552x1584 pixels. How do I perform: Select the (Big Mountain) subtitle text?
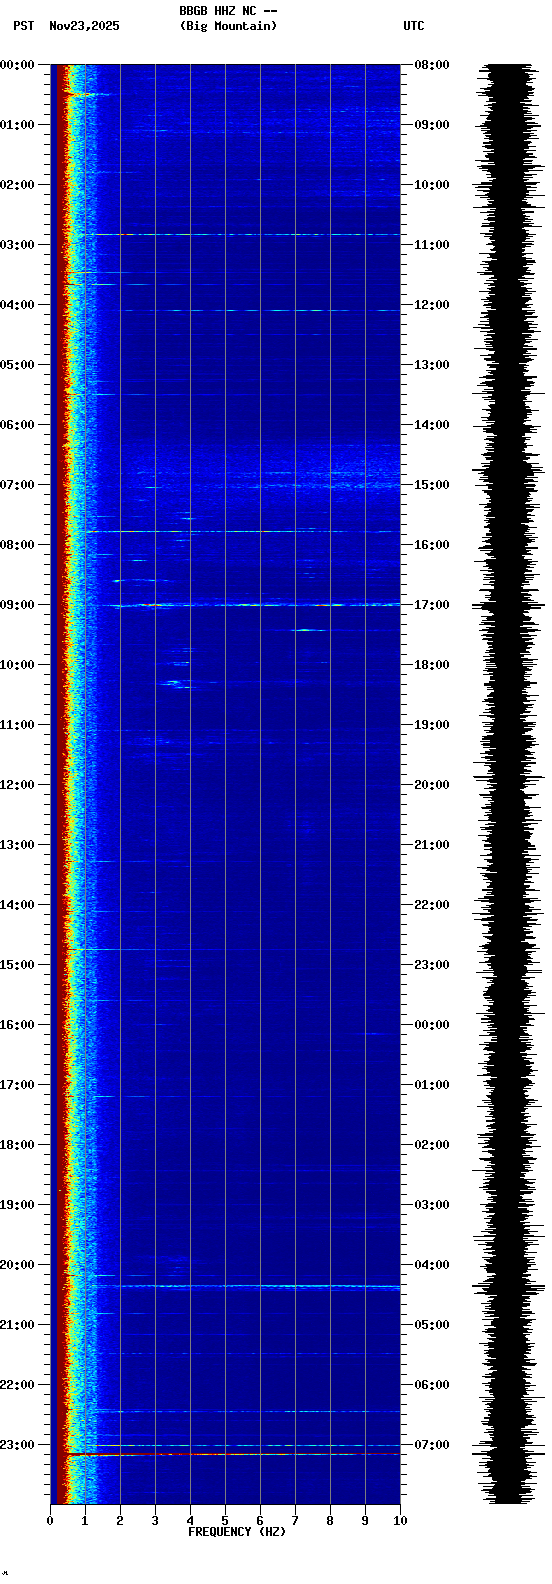[228, 26]
